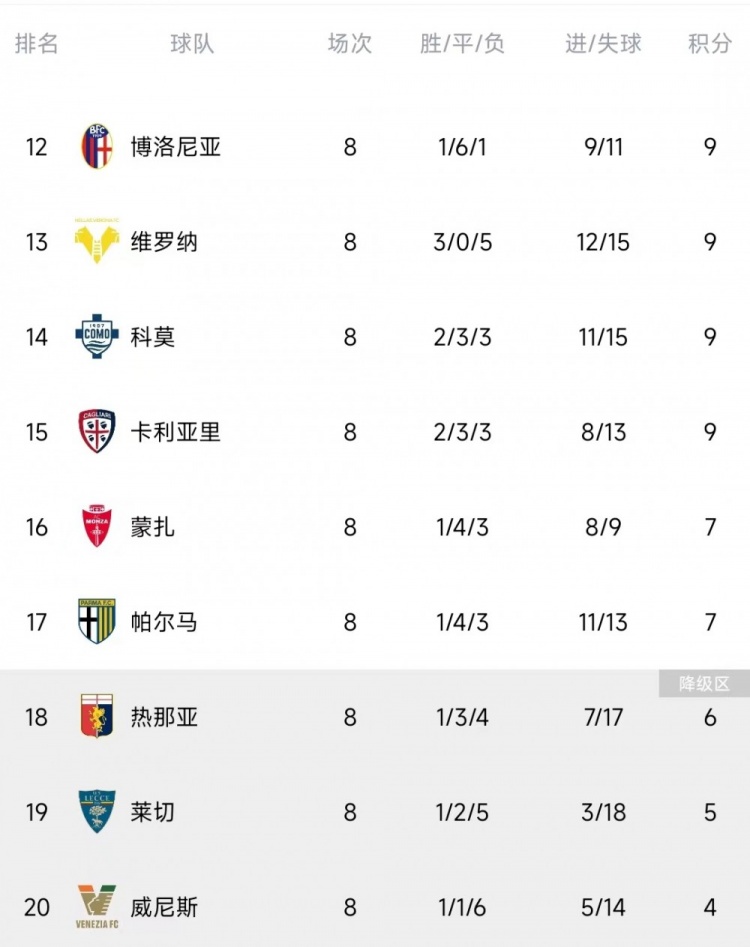The image size is (750, 947).
Task: Sort table by 积分 column header
Action: point(710,44)
